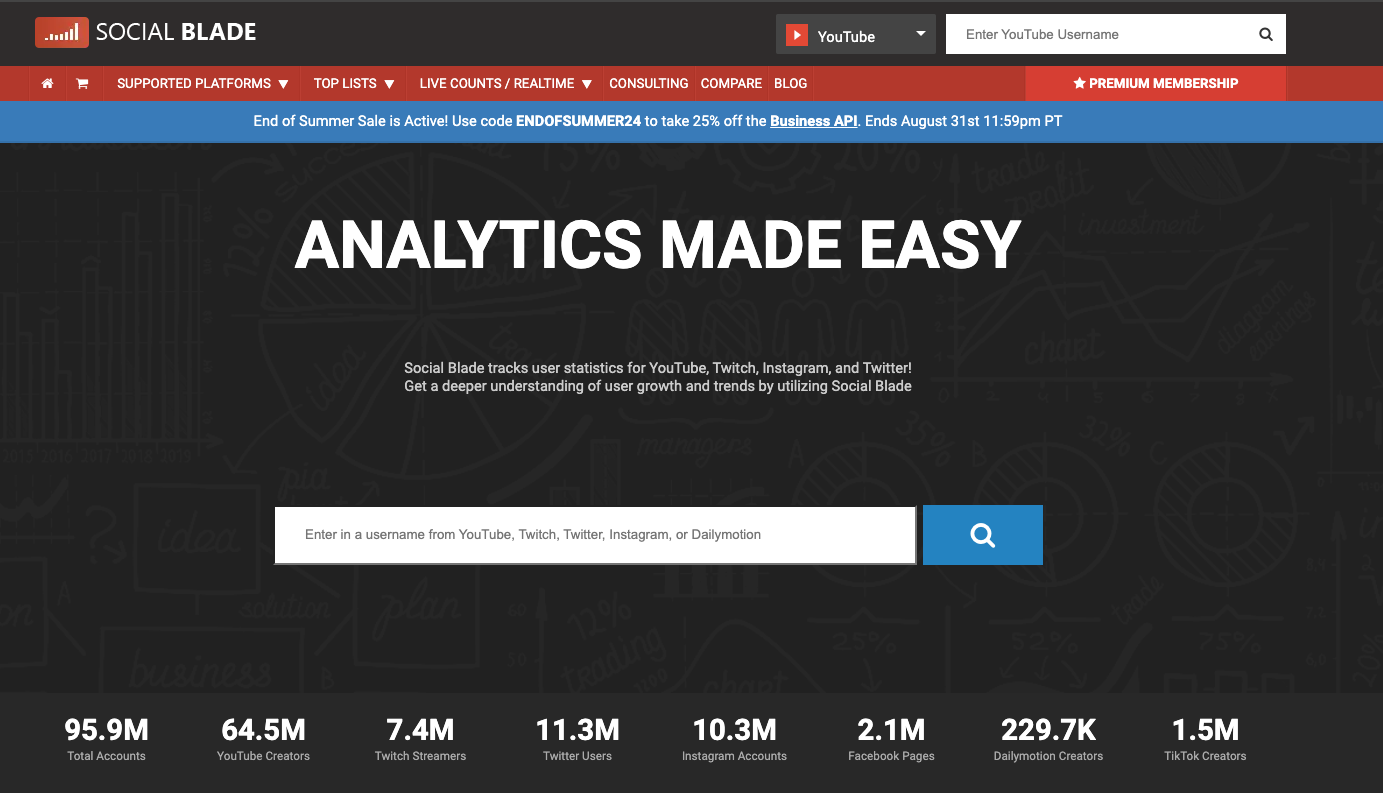Expand the Live Counts / Realtime menu
This screenshot has height=795, width=1383.
[506, 84]
